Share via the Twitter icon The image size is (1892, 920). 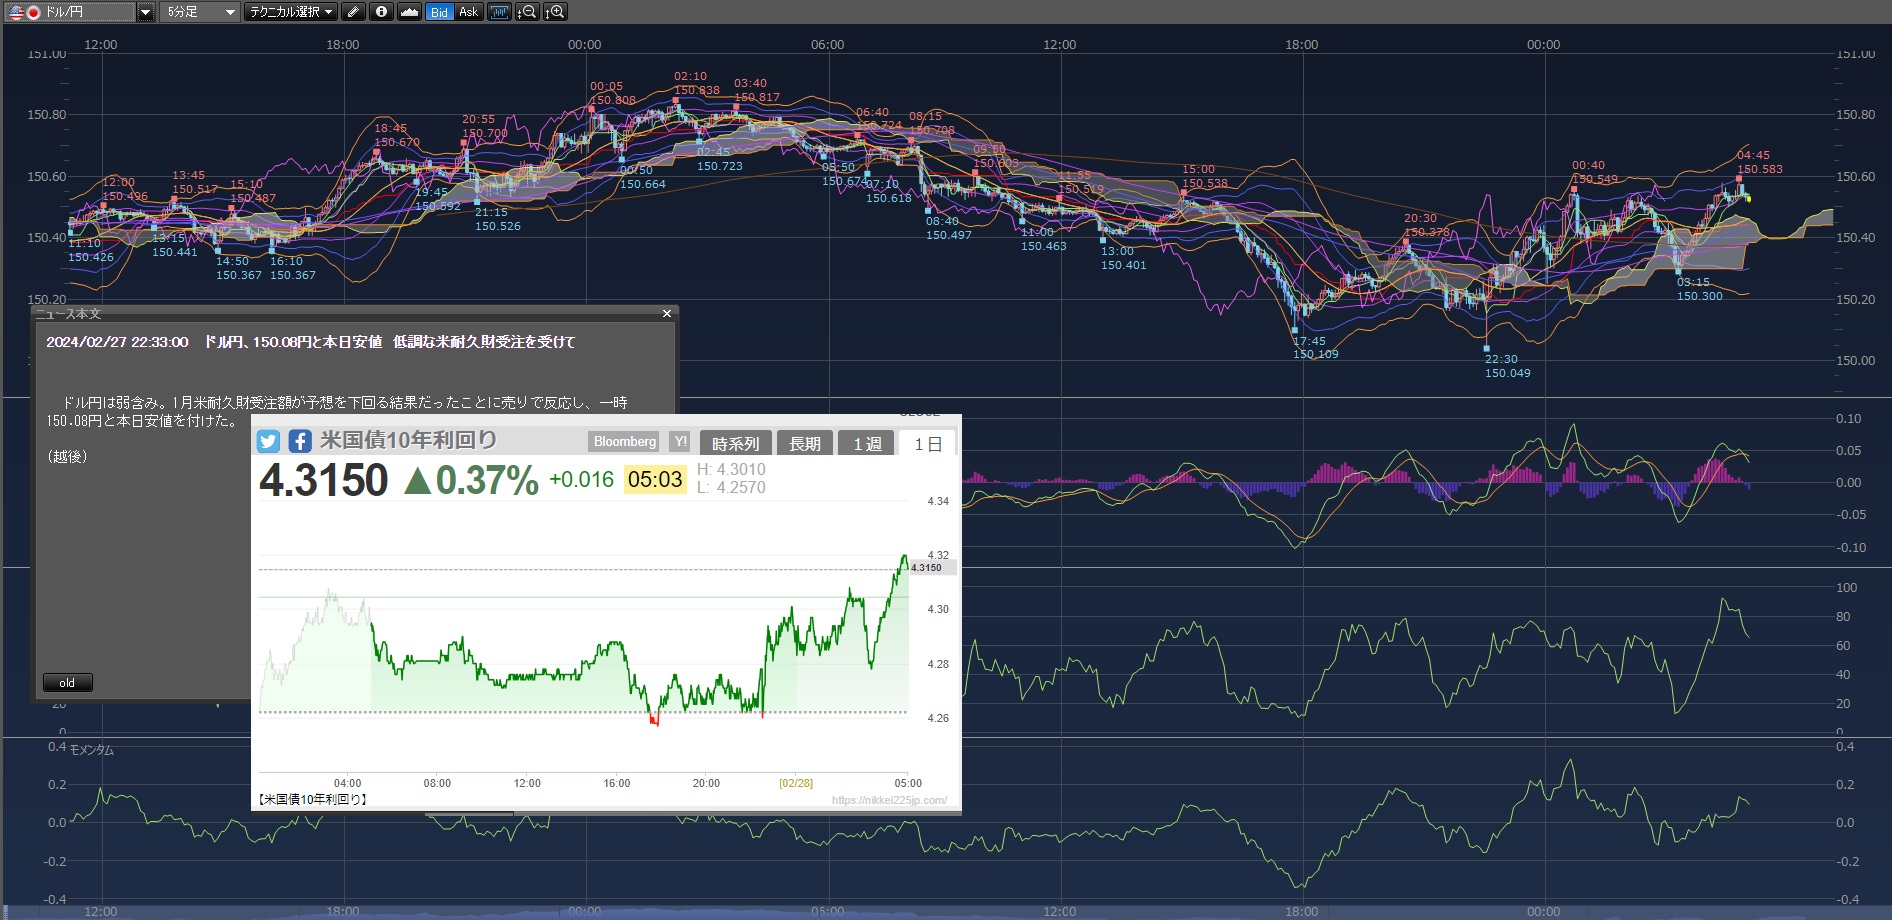point(268,441)
